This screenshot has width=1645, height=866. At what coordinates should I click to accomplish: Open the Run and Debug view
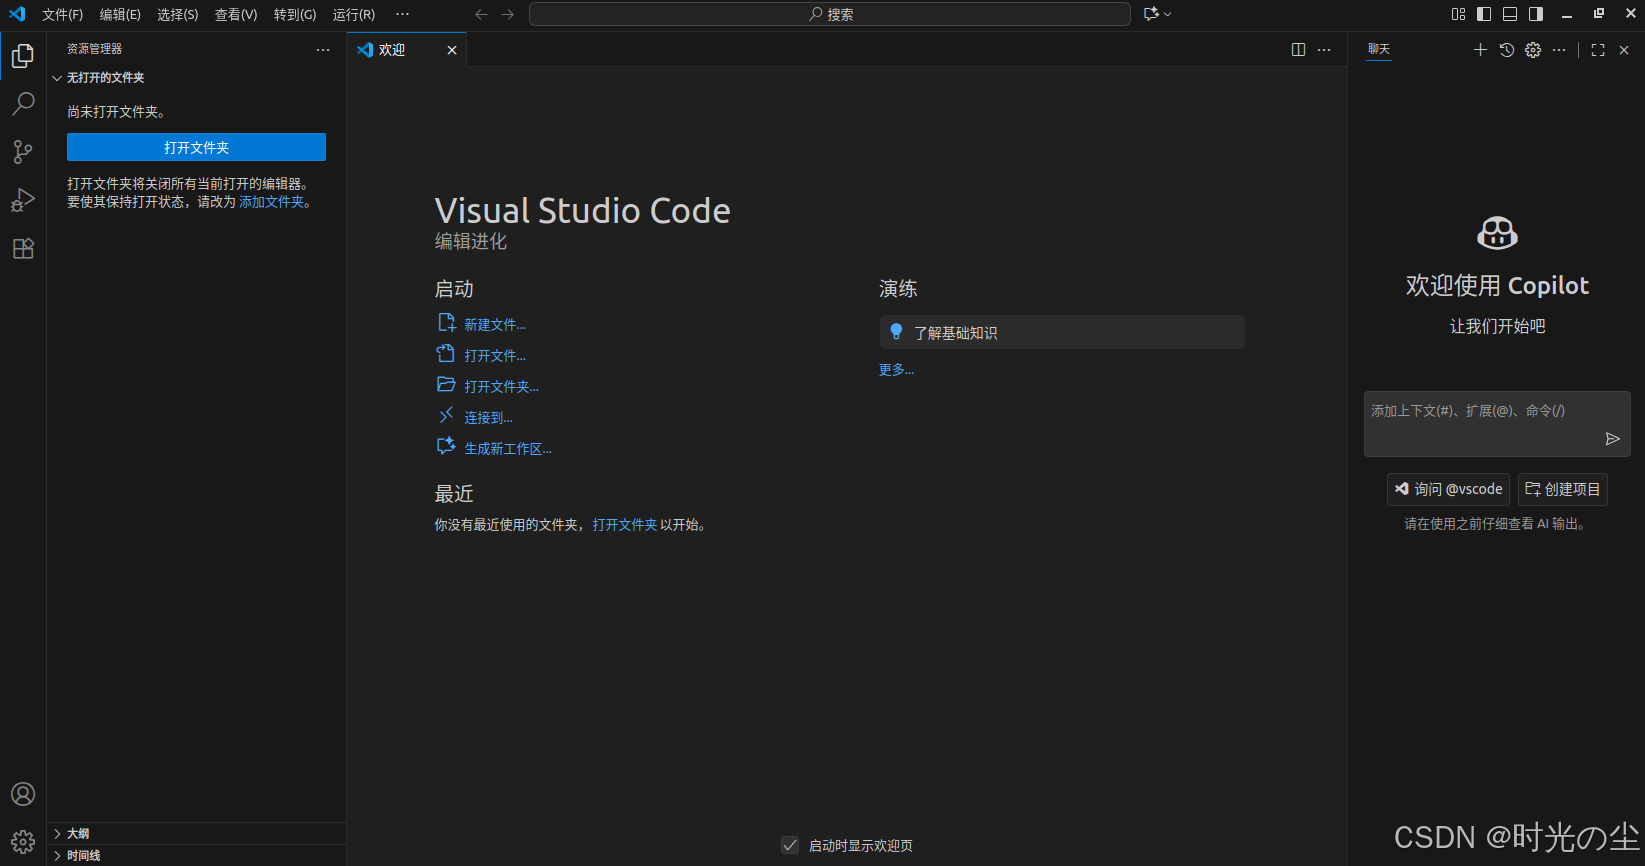[23, 200]
